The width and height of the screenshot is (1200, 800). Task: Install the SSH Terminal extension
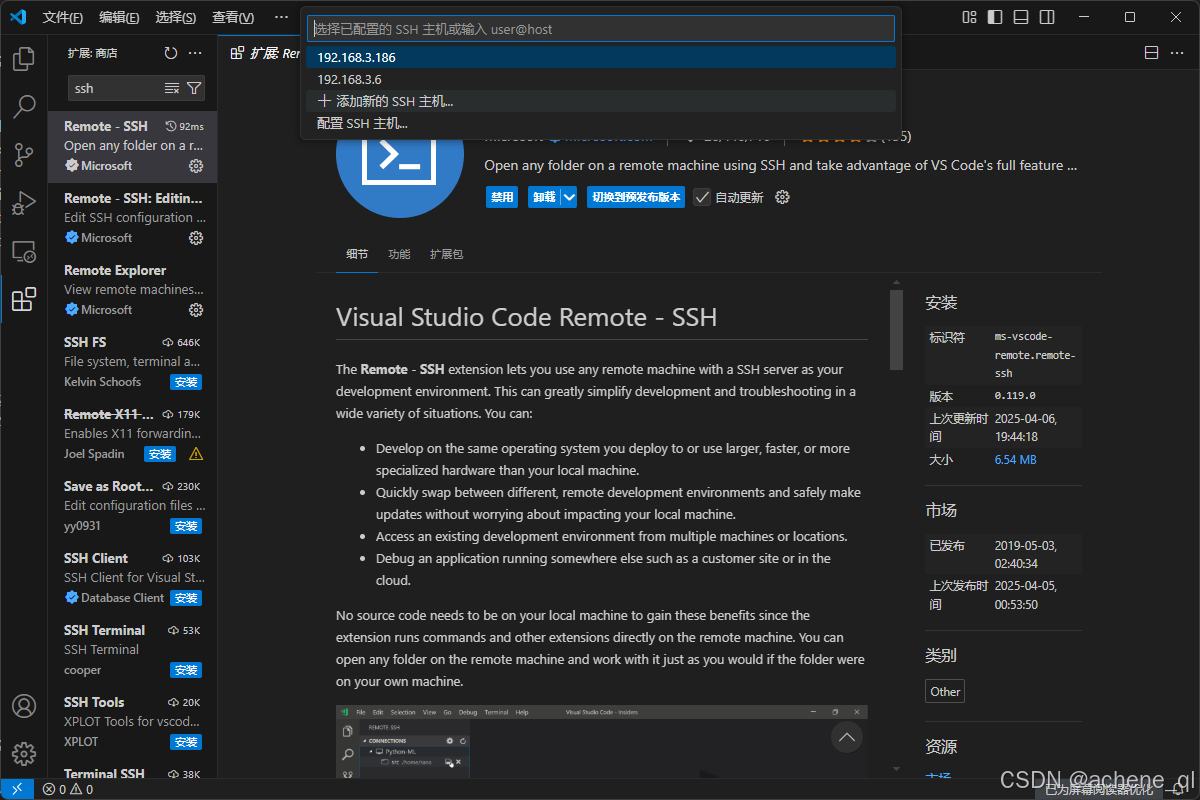click(x=186, y=670)
